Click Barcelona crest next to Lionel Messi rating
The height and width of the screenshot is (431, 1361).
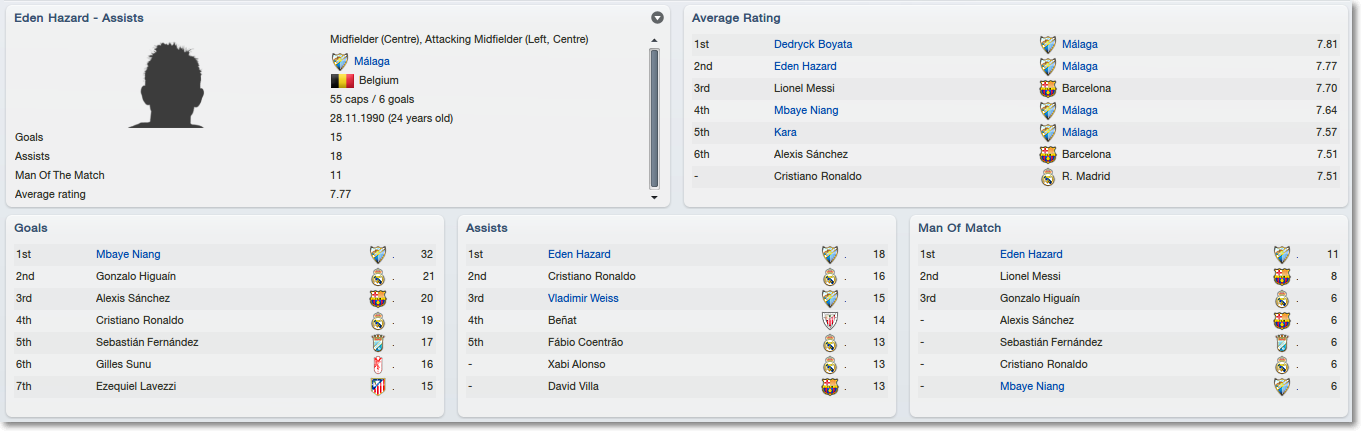(x=1048, y=88)
